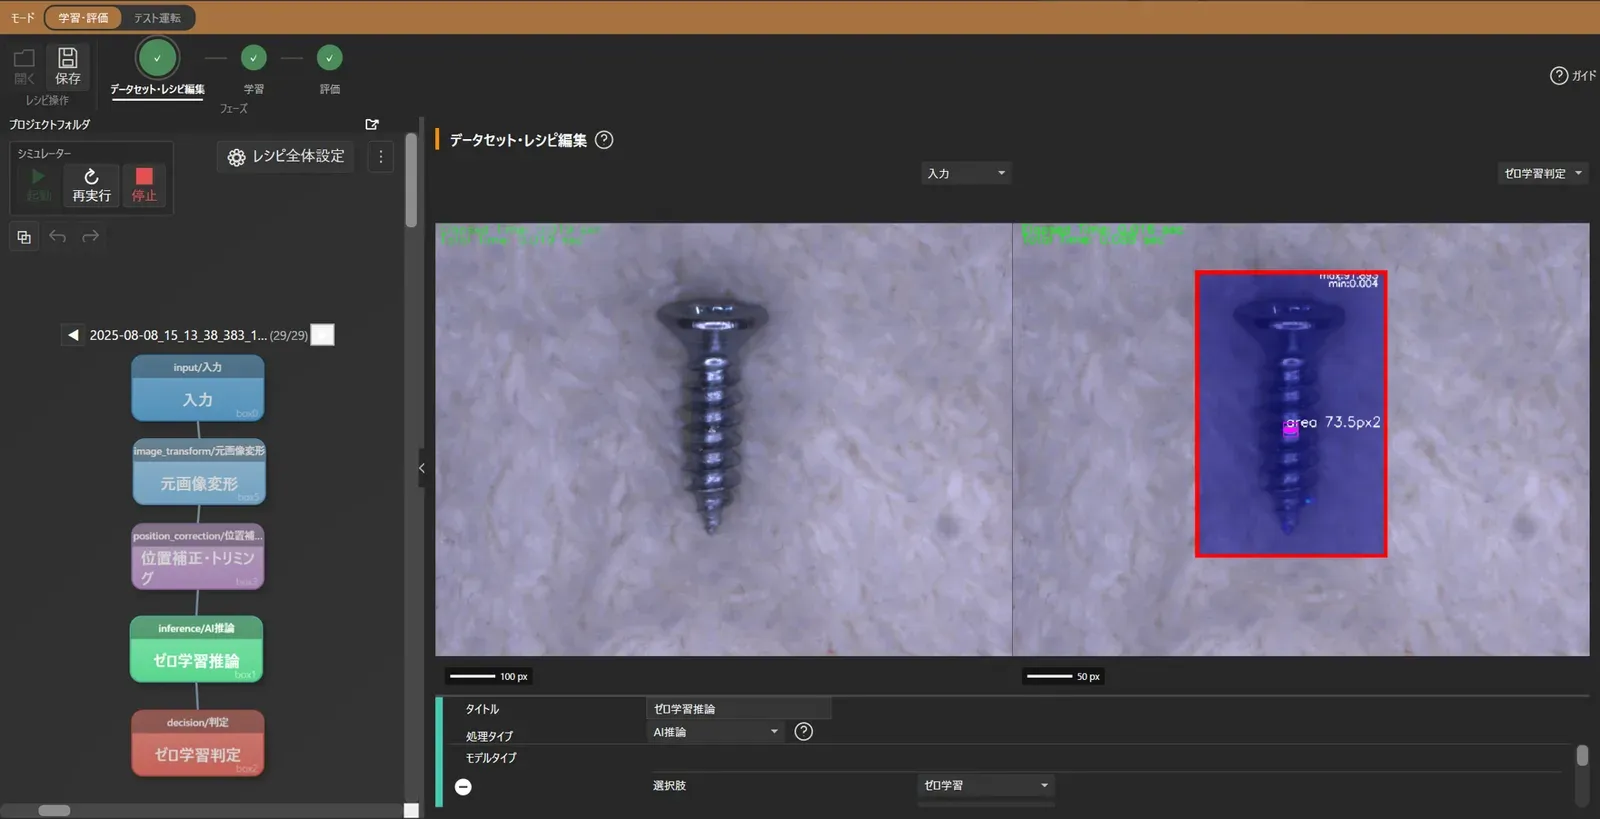This screenshot has height=819, width=1600.
Task: Collapse the モデルタイプ section minus icon
Action: coord(463,787)
